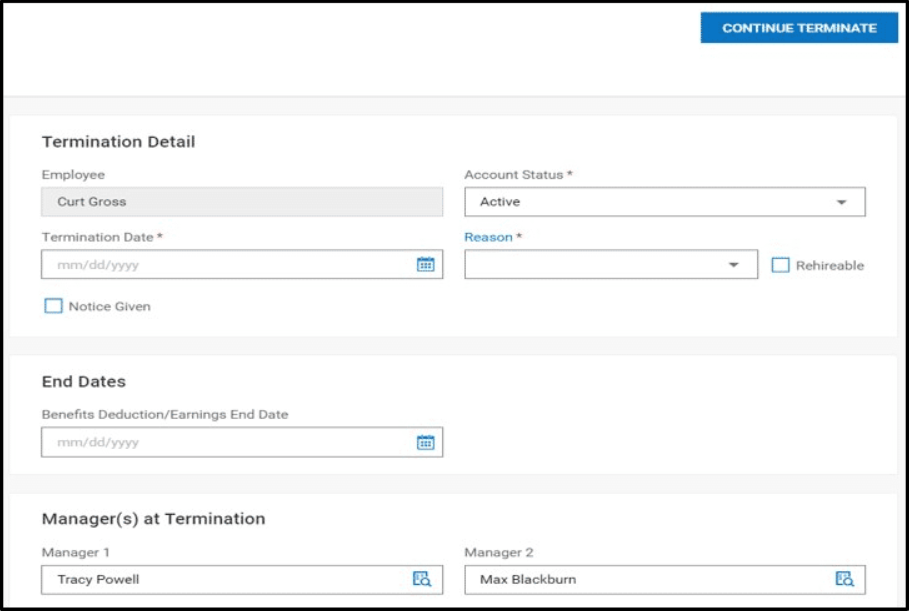Click Manager 2 lookup search icon
909x611 pixels.
click(x=844, y=579)
